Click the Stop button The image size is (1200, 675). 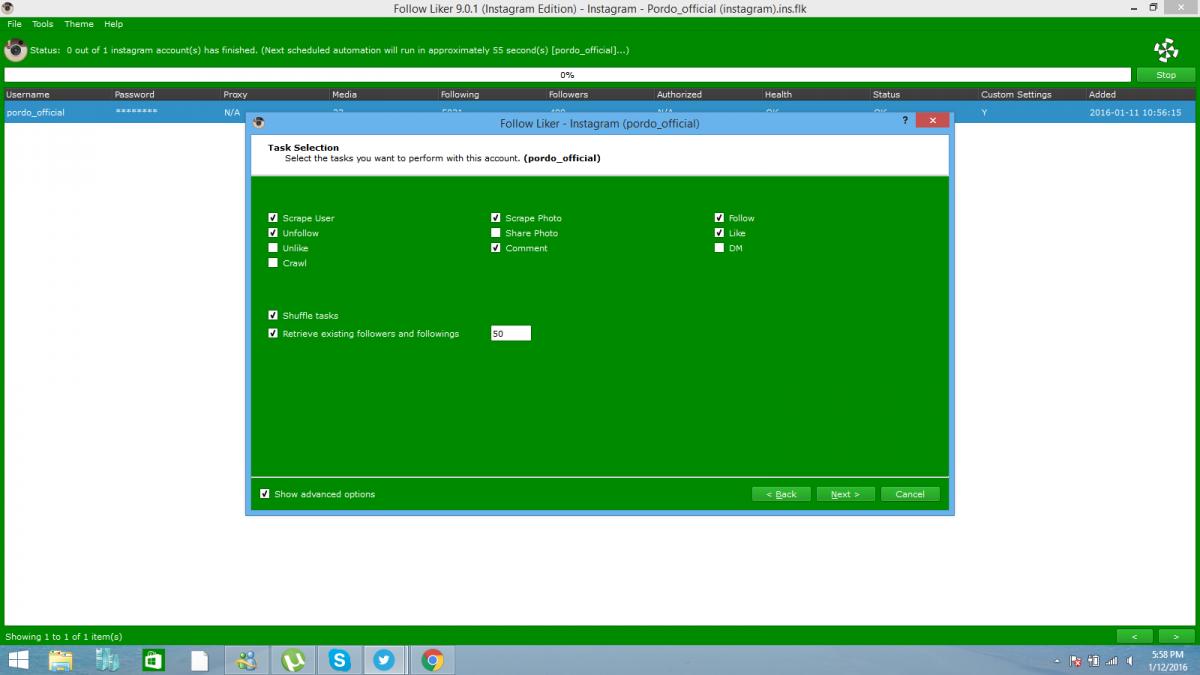(1166, 75)
